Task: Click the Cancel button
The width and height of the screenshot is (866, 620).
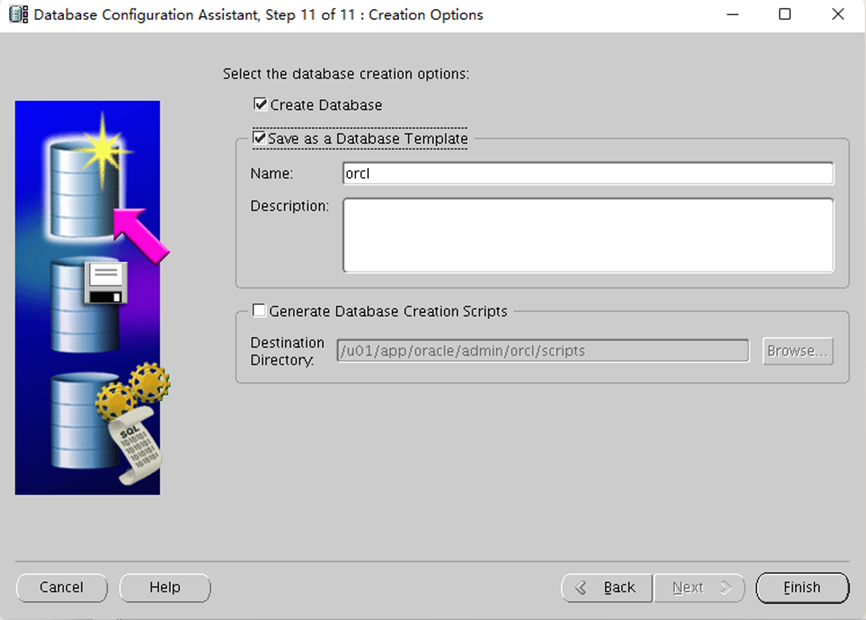Action: tap(61, 587)
